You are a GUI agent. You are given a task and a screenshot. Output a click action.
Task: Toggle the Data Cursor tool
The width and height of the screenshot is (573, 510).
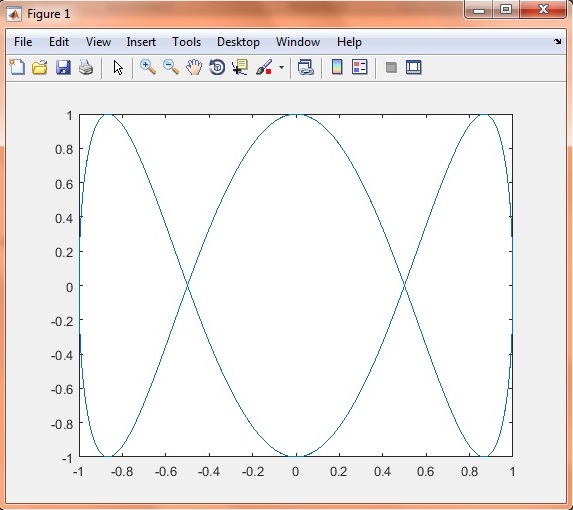[x=240, y=68]
